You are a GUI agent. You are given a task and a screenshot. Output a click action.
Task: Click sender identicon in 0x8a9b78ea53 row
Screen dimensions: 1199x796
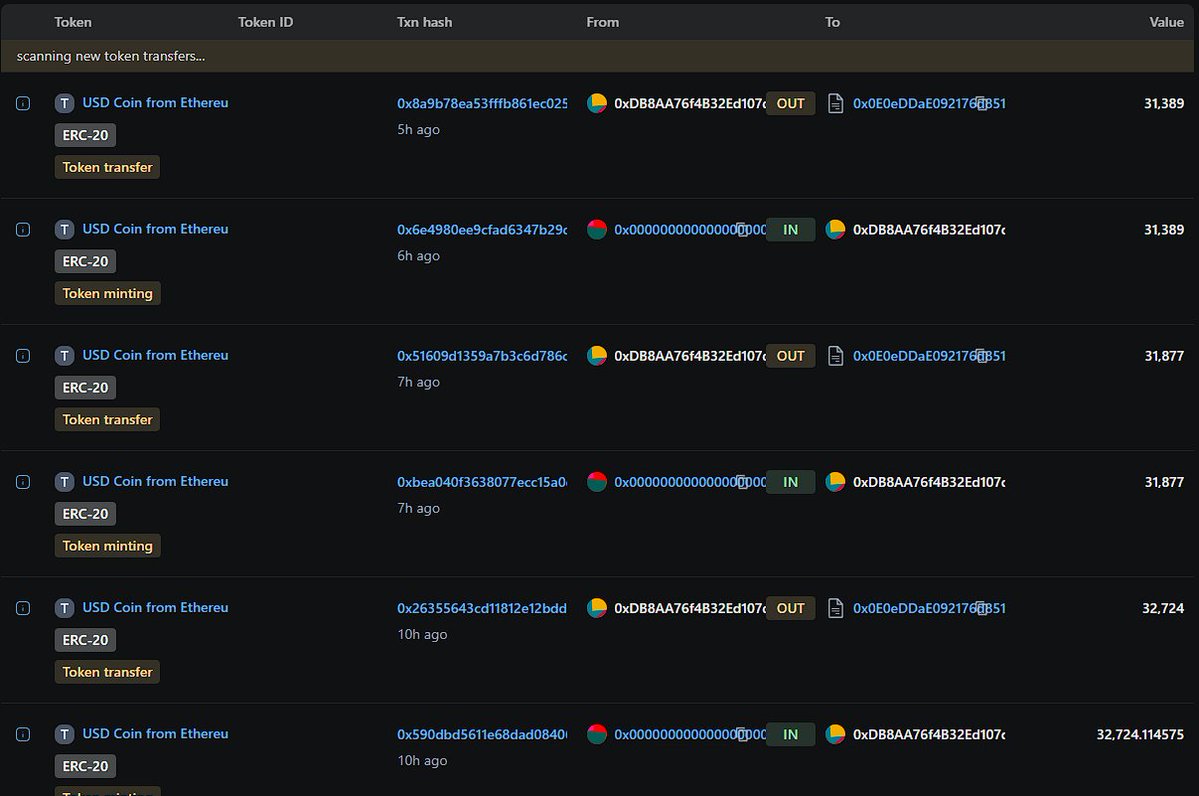coord(597,103)
